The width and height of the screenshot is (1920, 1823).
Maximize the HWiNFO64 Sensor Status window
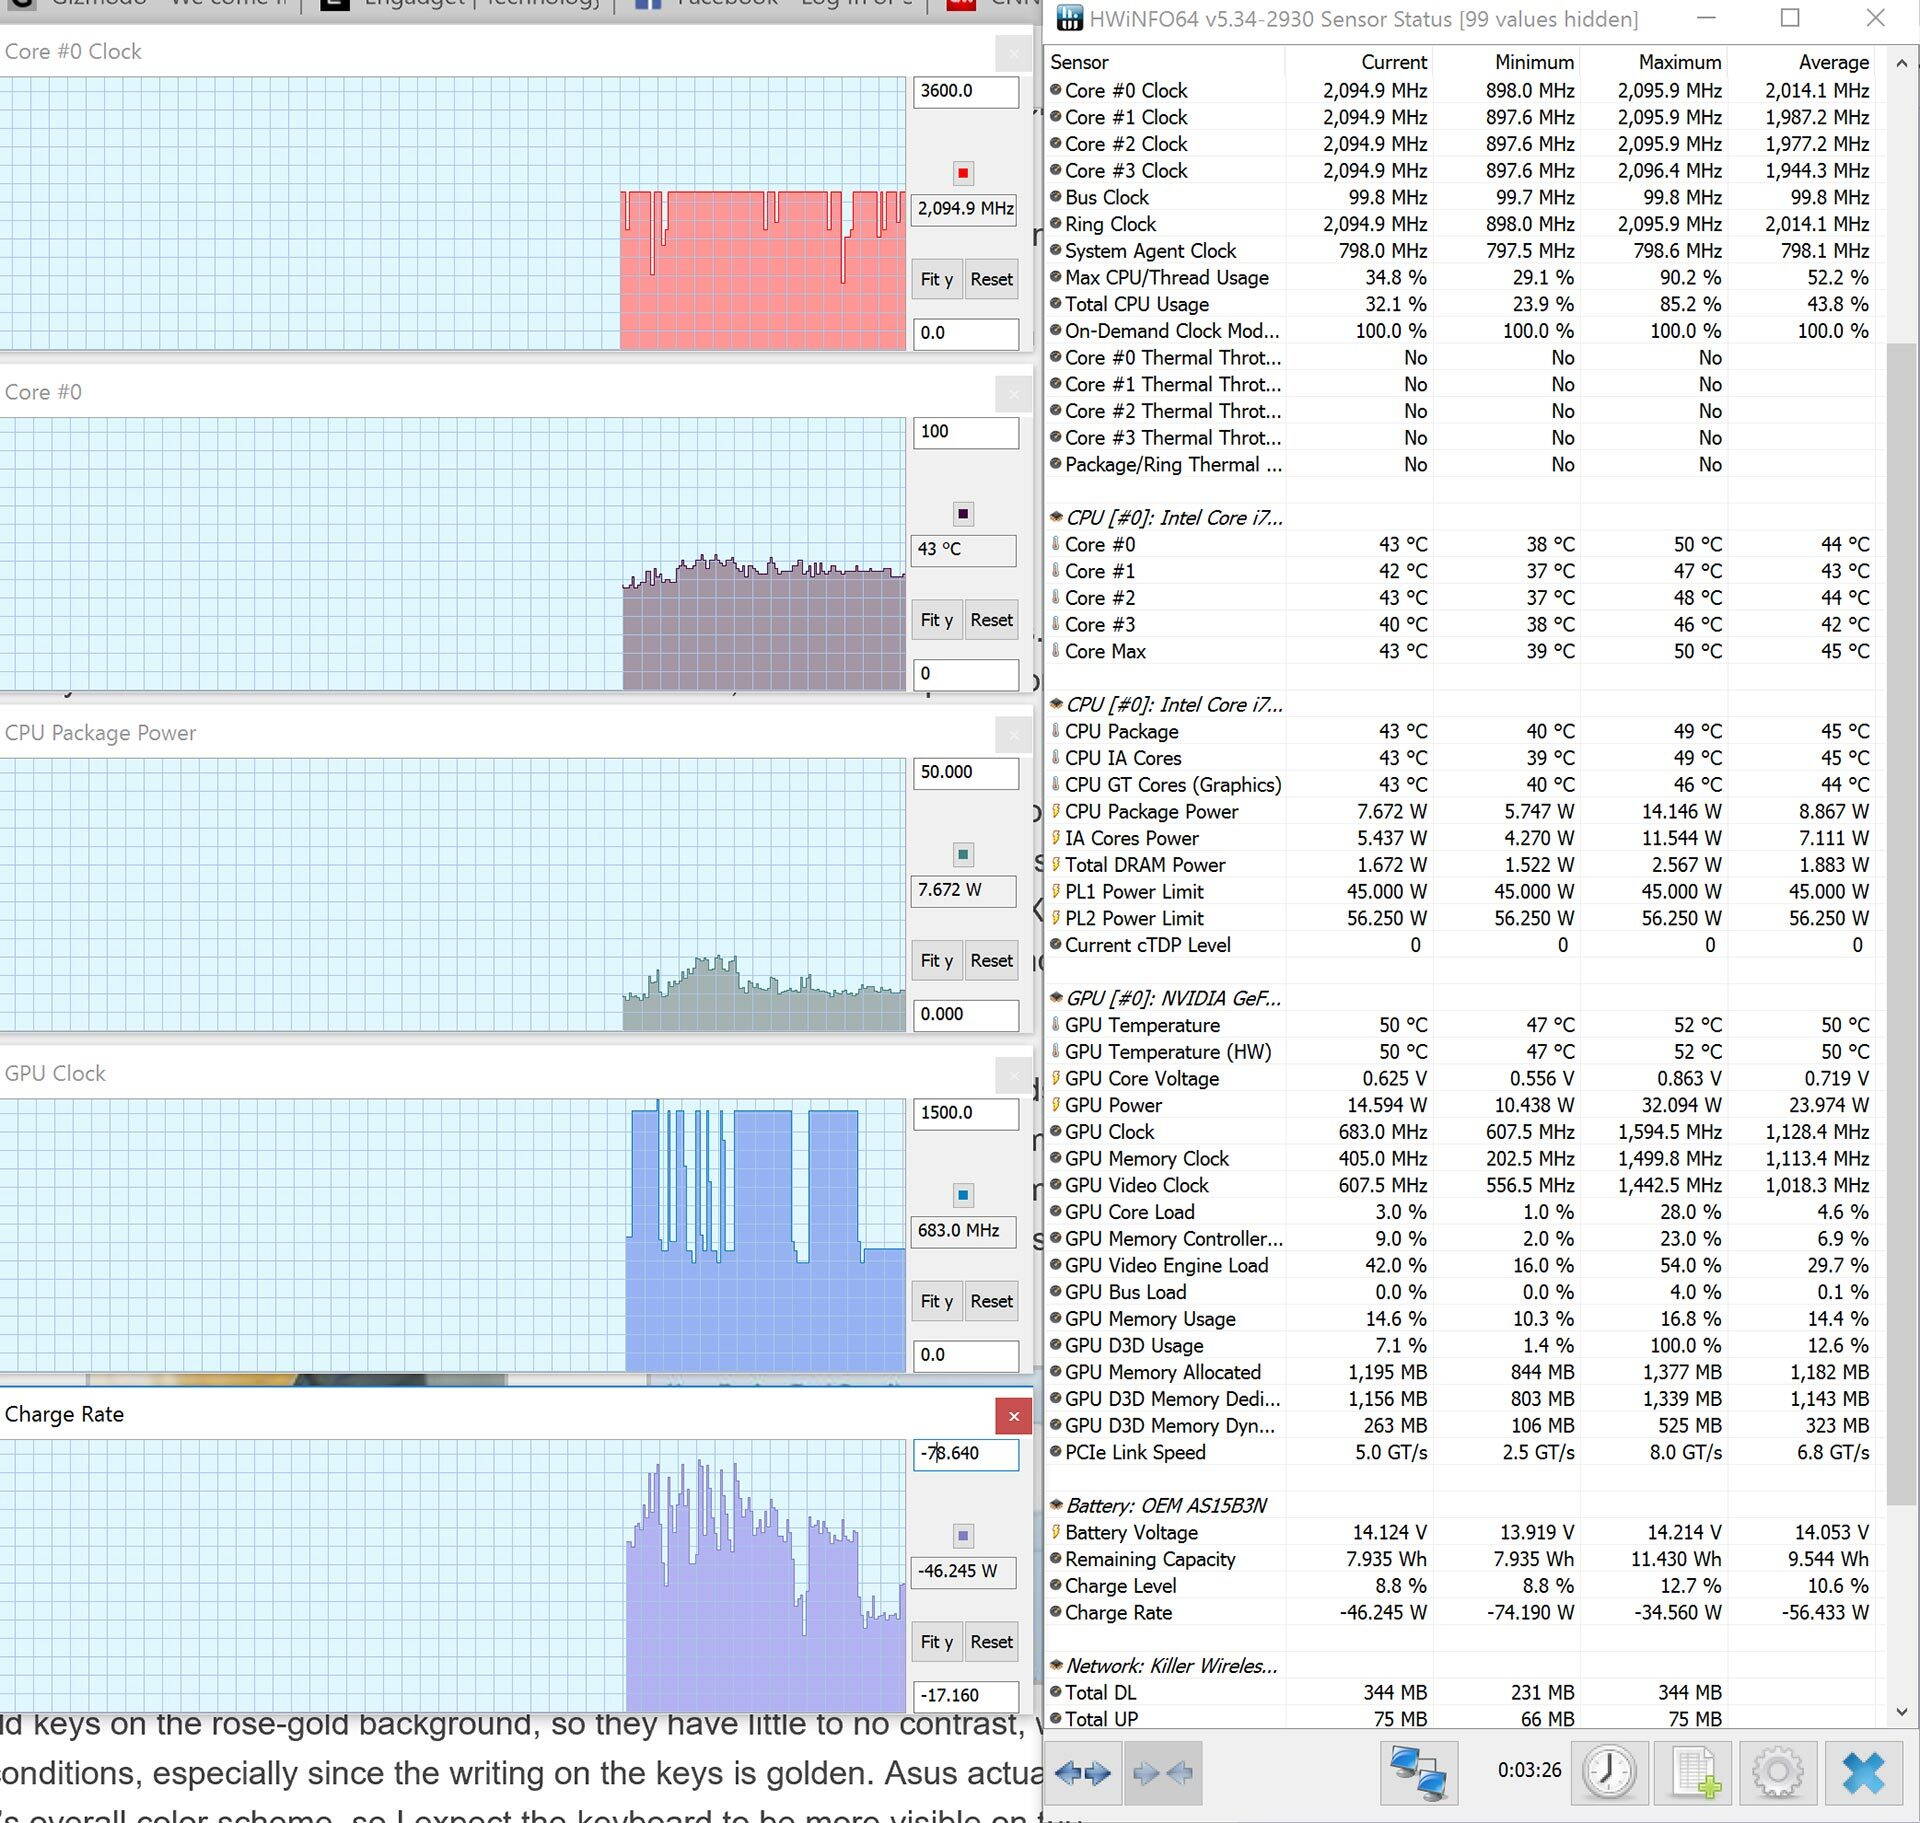[1790, 18]
